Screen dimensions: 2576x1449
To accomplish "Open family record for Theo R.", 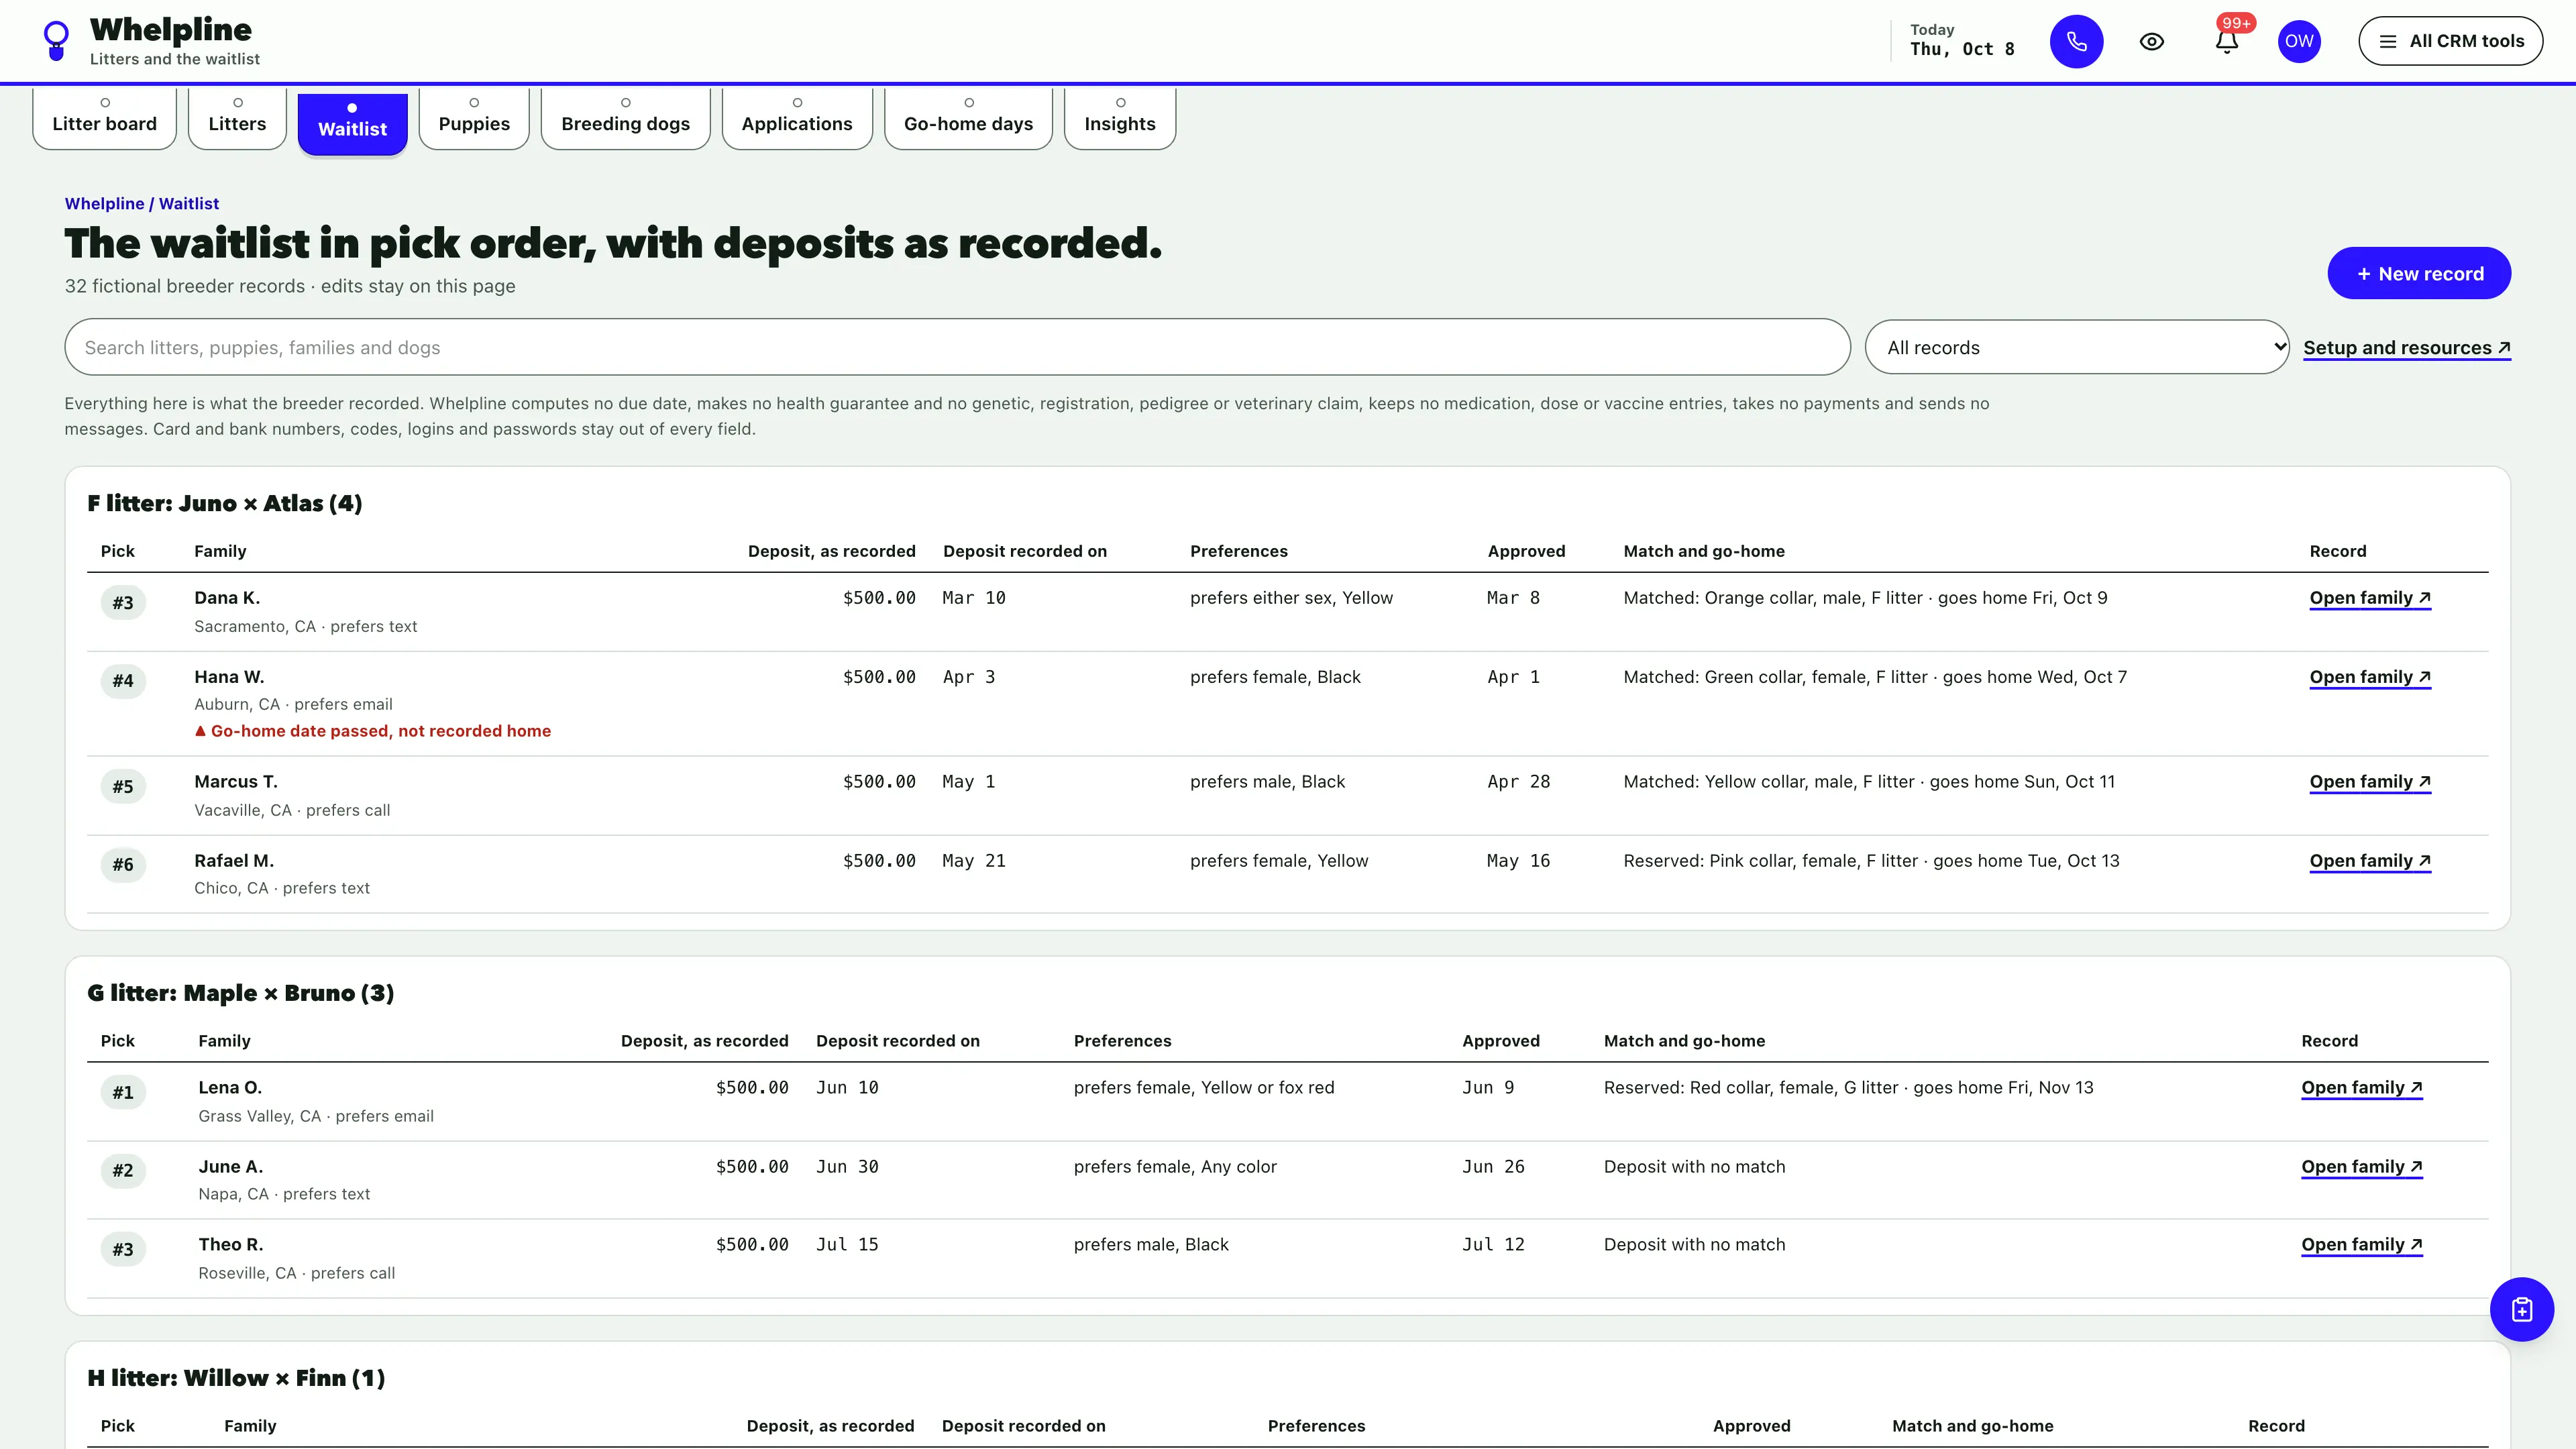I will point(2361,1245).
